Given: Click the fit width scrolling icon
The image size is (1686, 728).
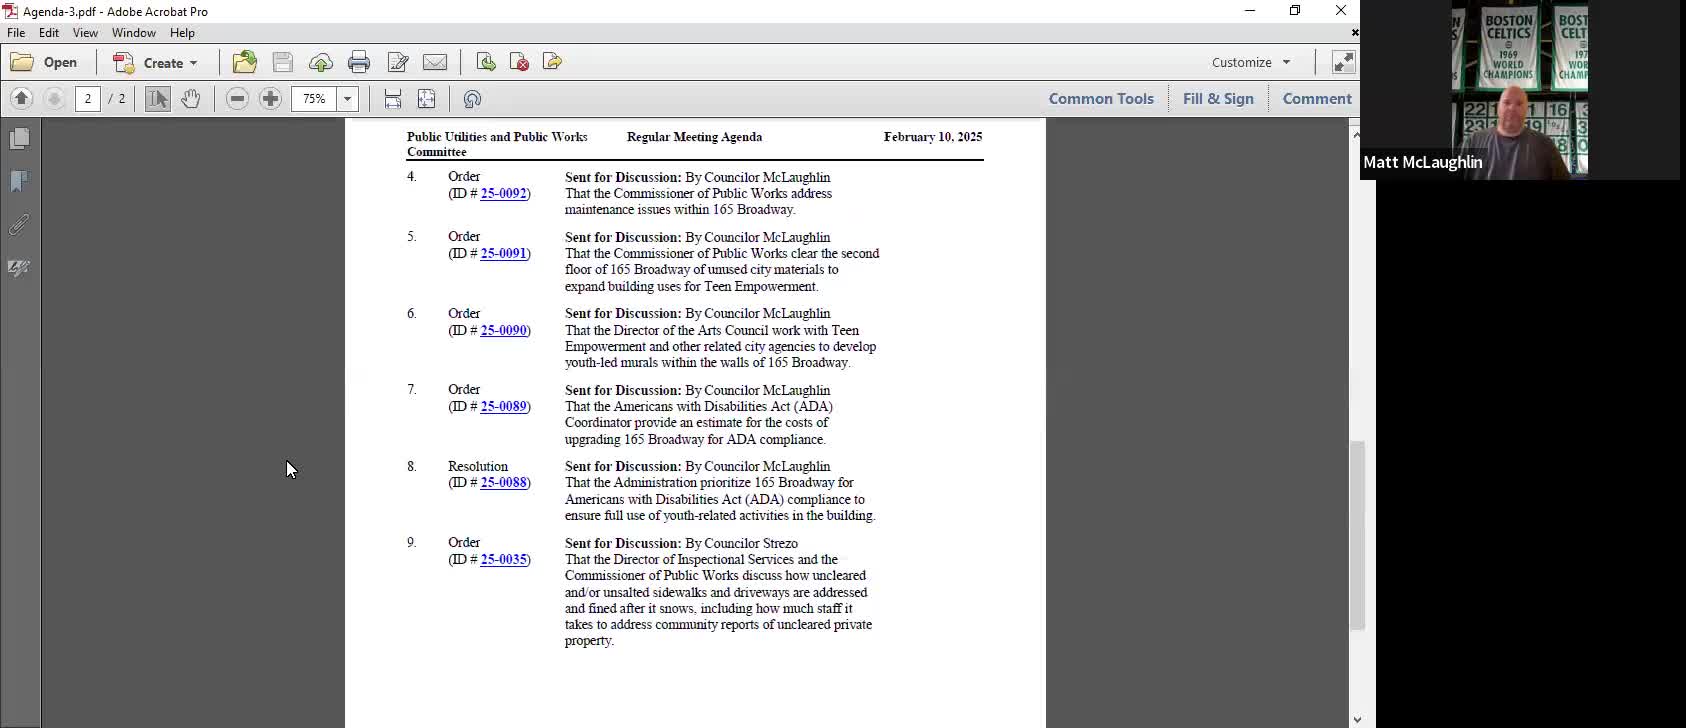Looking at the screenshot, I should click(393, 98).
